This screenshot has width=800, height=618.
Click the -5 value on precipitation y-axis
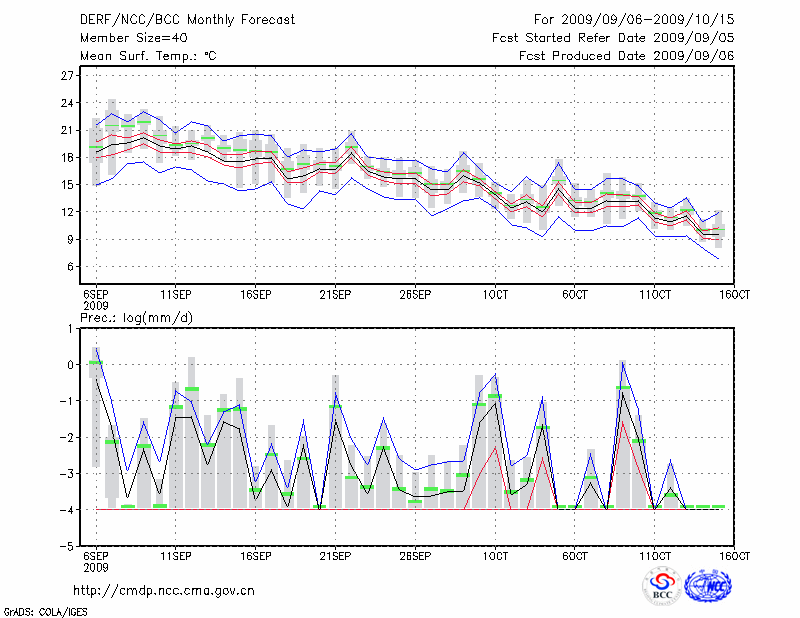coord(68,547)
